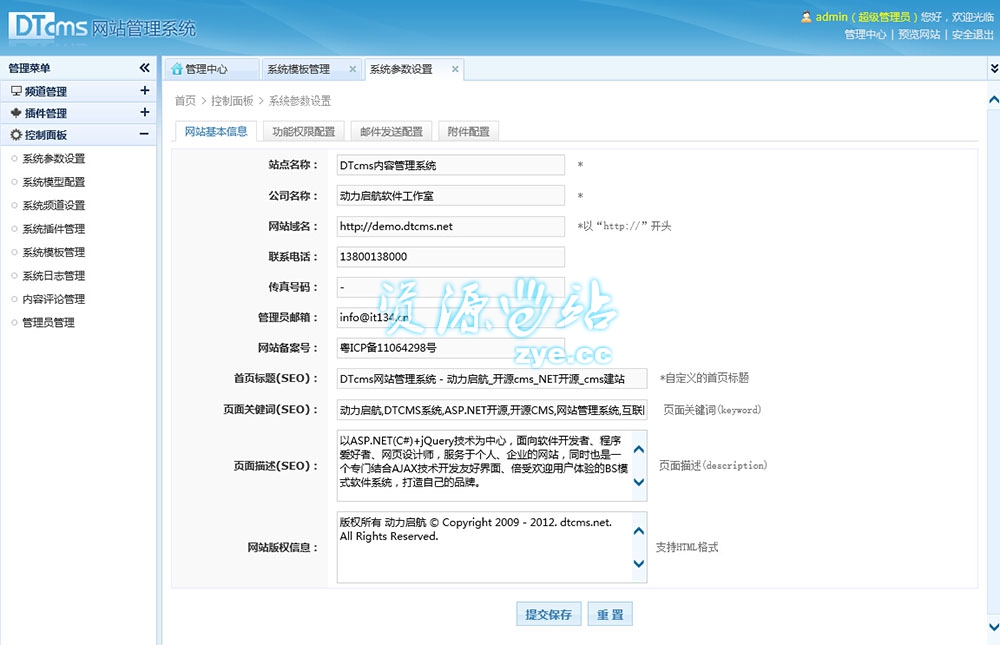The width and height of the screenshot is (1000, 645).
Task: Click the 提交保存 button
Action: pyautogui.click(x=549, y=614)
